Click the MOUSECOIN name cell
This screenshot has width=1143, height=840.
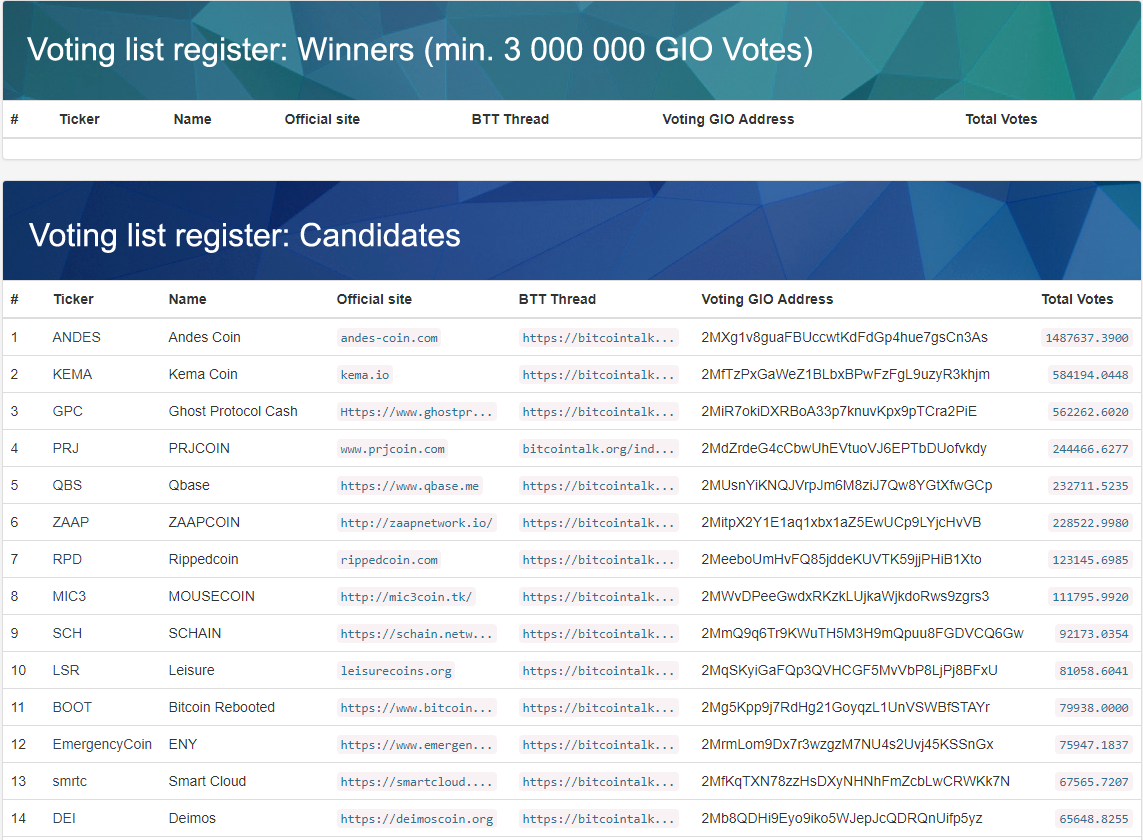pyautogui.click(x=211, y=596)
